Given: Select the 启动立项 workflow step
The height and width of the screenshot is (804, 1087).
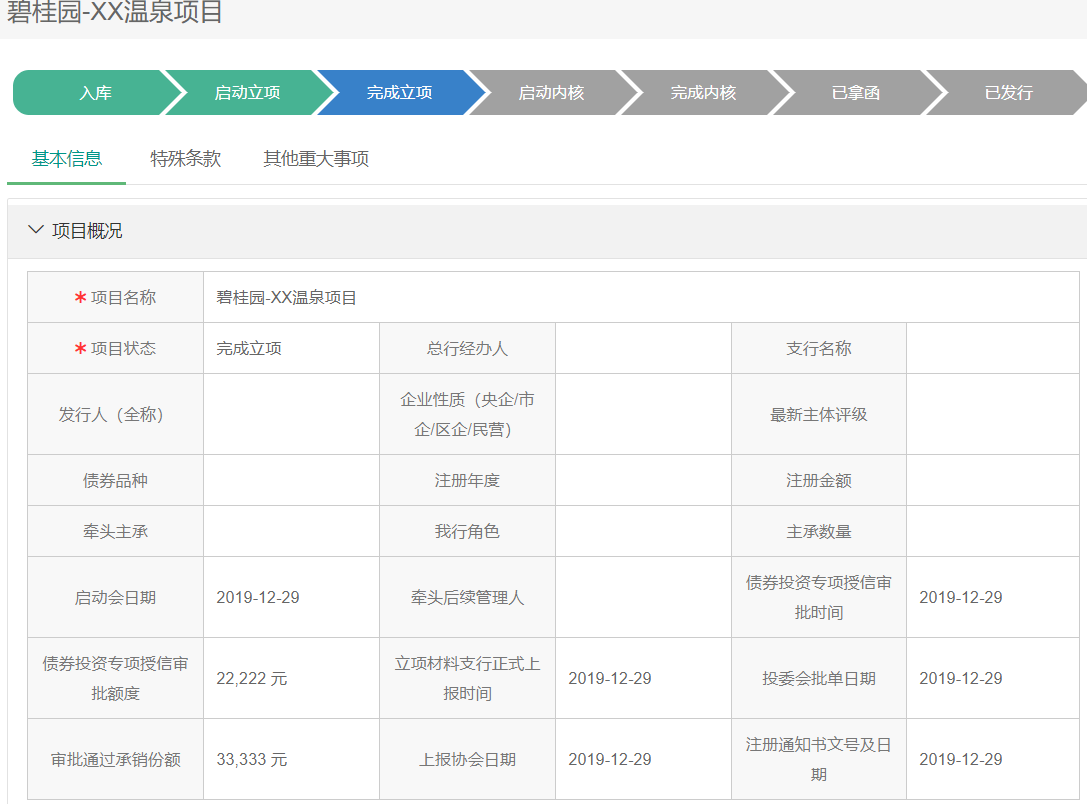Looking at the screenshot, I should [x=247, y=92].
